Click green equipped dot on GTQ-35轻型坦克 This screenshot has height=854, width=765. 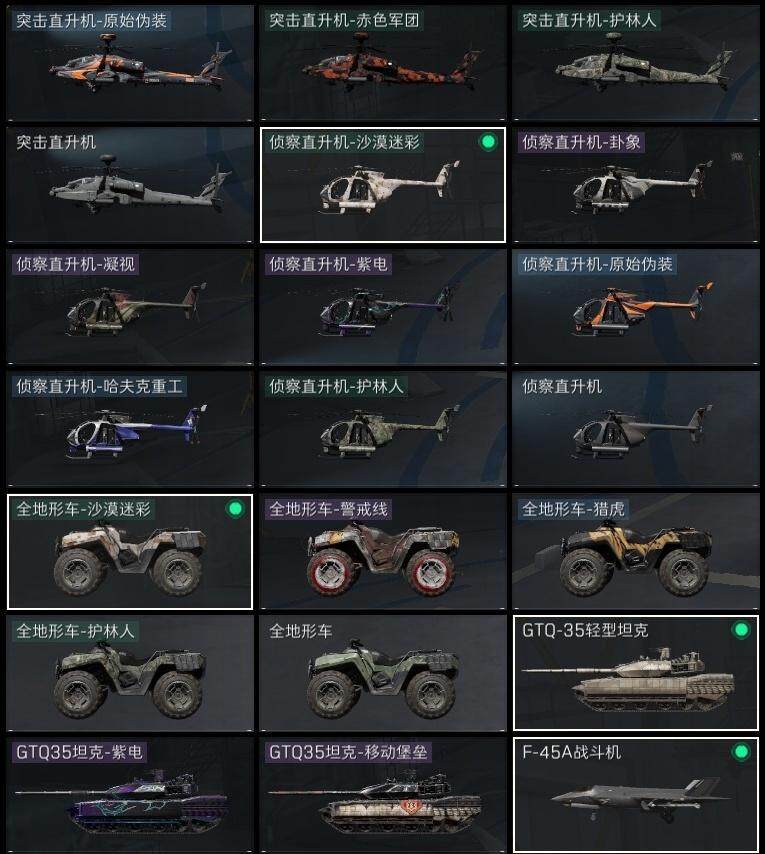(x=741, y=630)
